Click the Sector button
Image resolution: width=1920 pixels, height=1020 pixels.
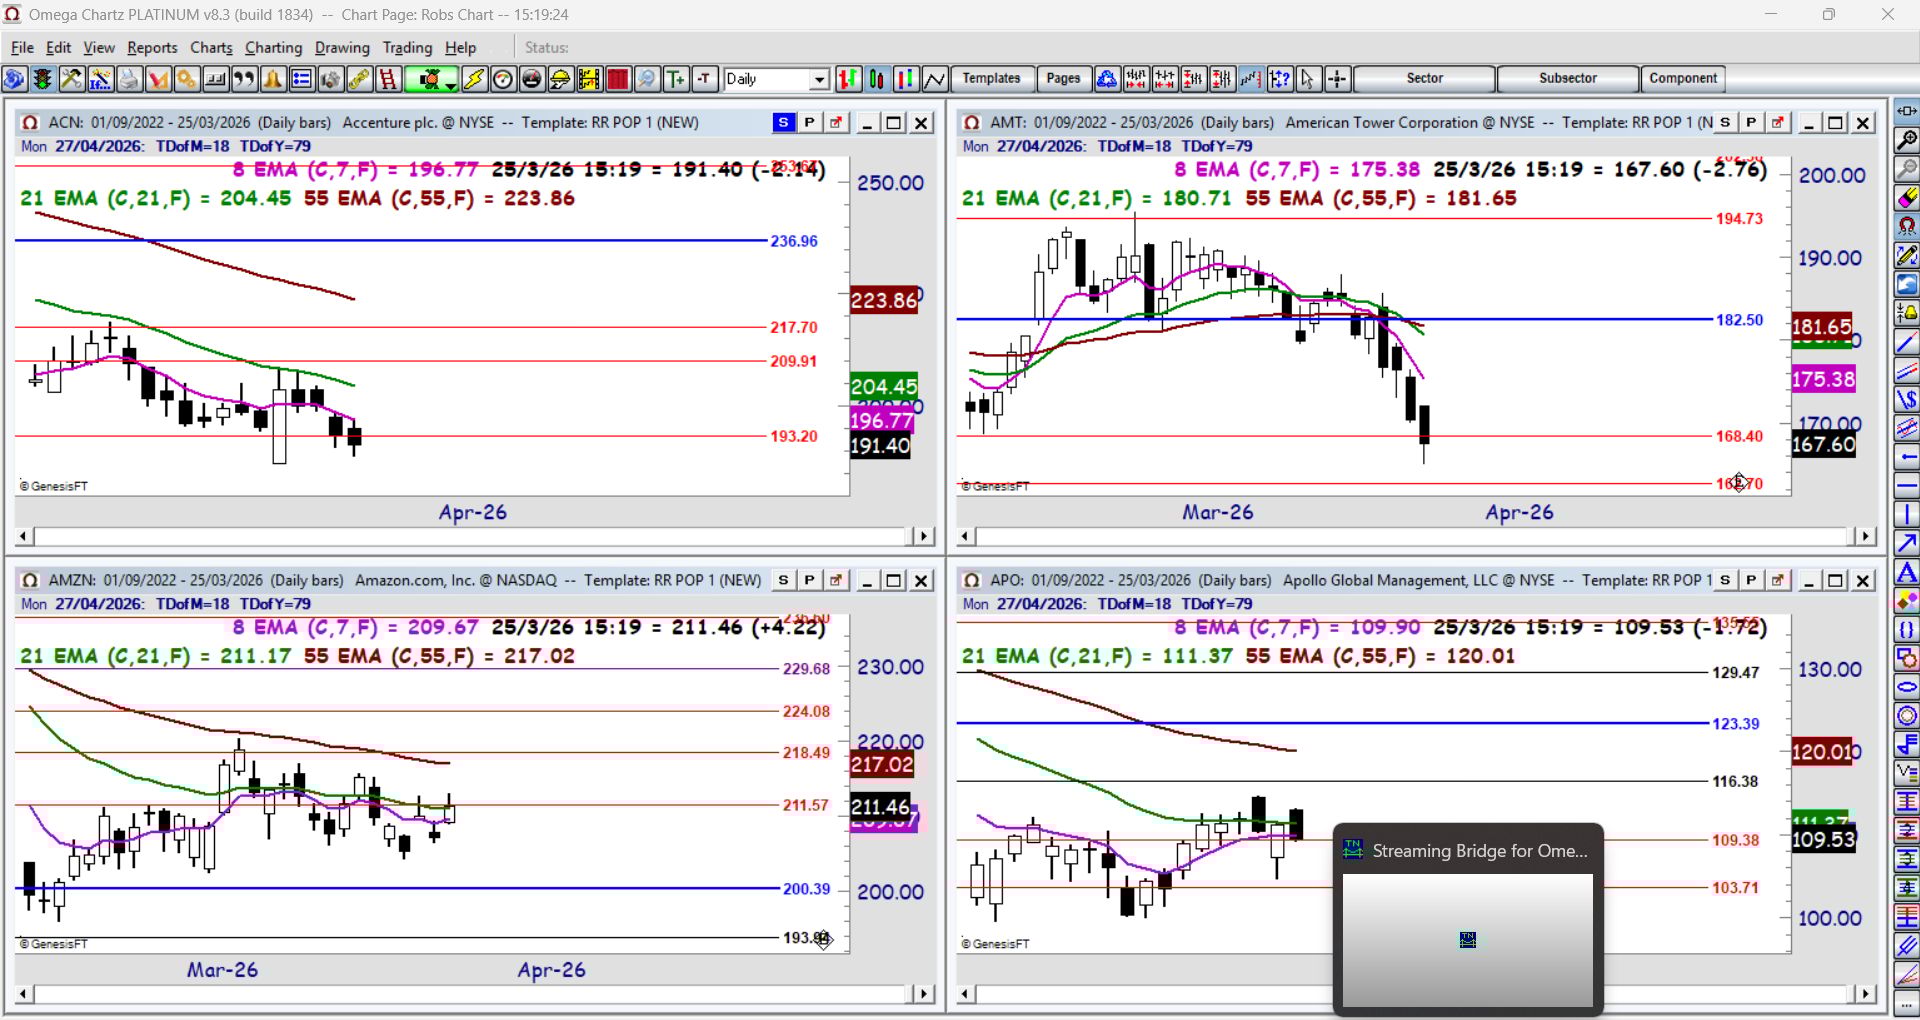click(x=1424, y=79)
